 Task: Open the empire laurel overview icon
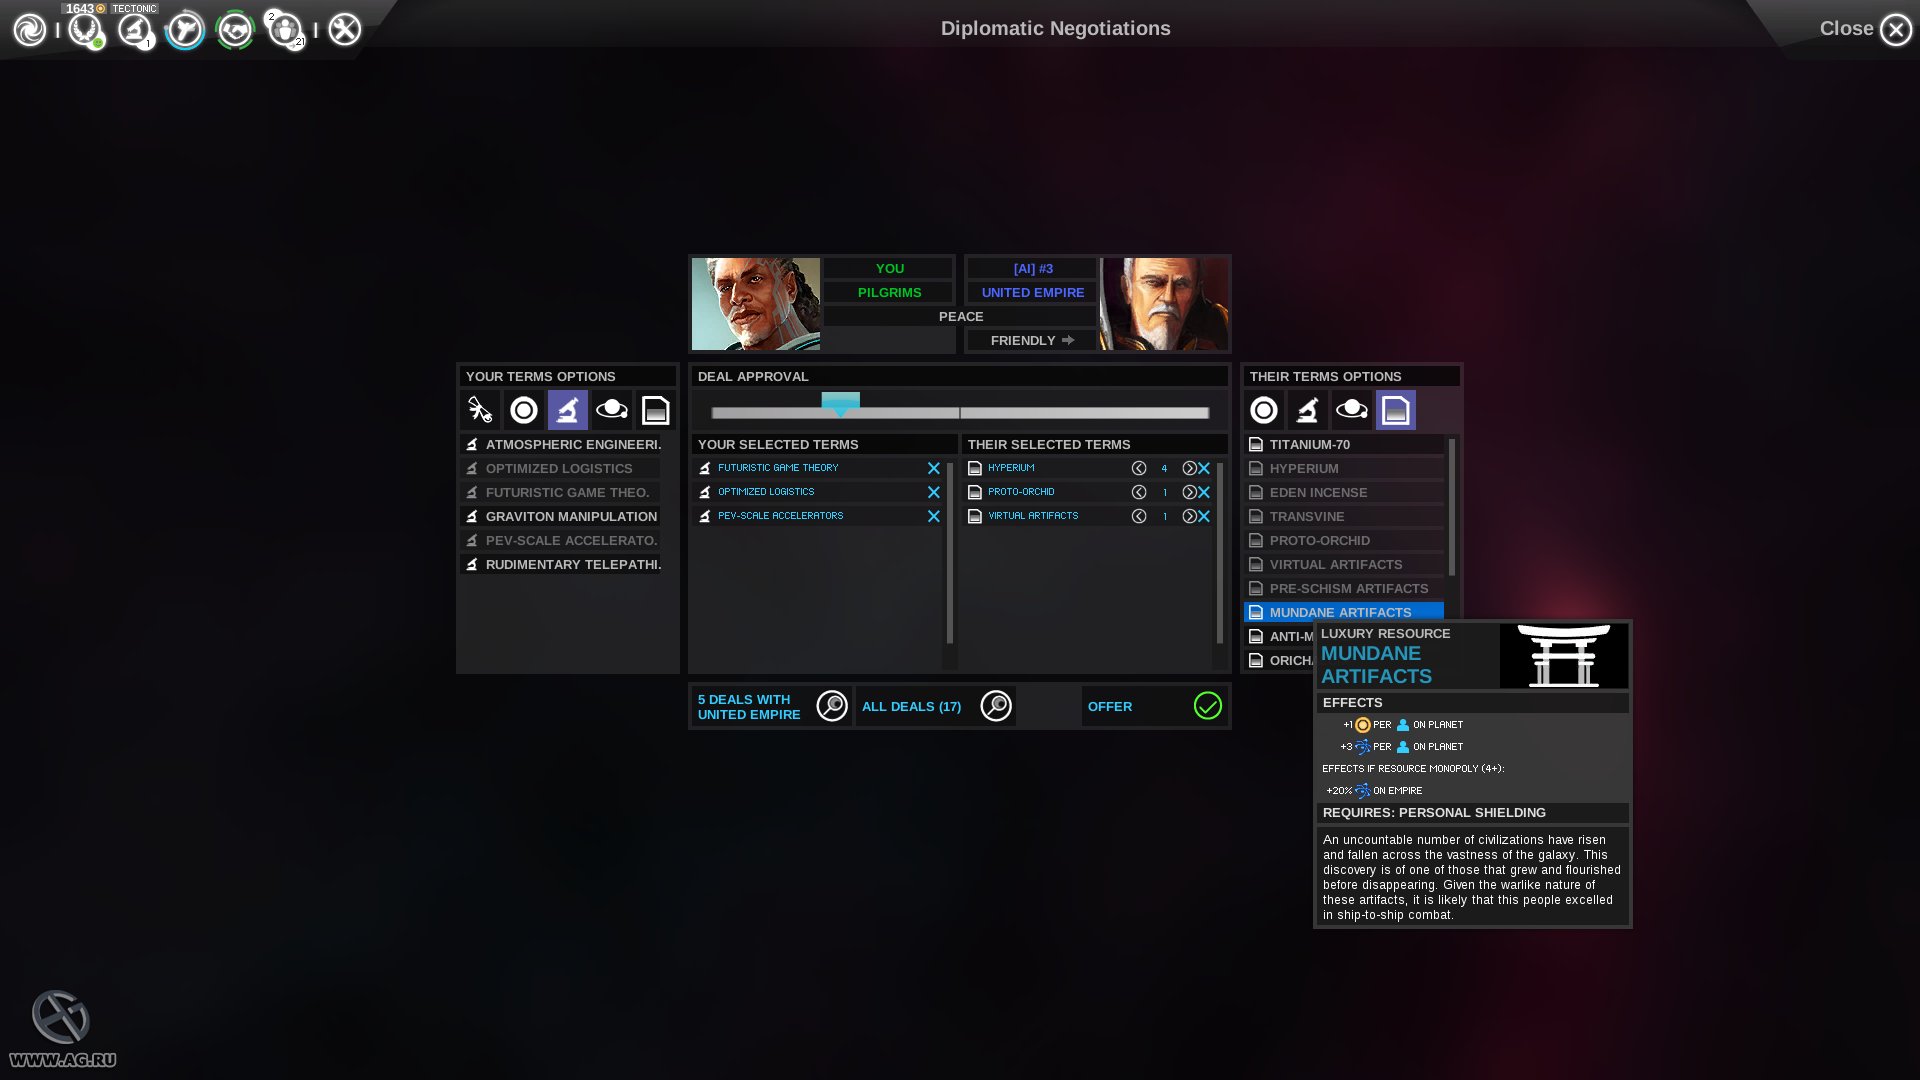84,29
